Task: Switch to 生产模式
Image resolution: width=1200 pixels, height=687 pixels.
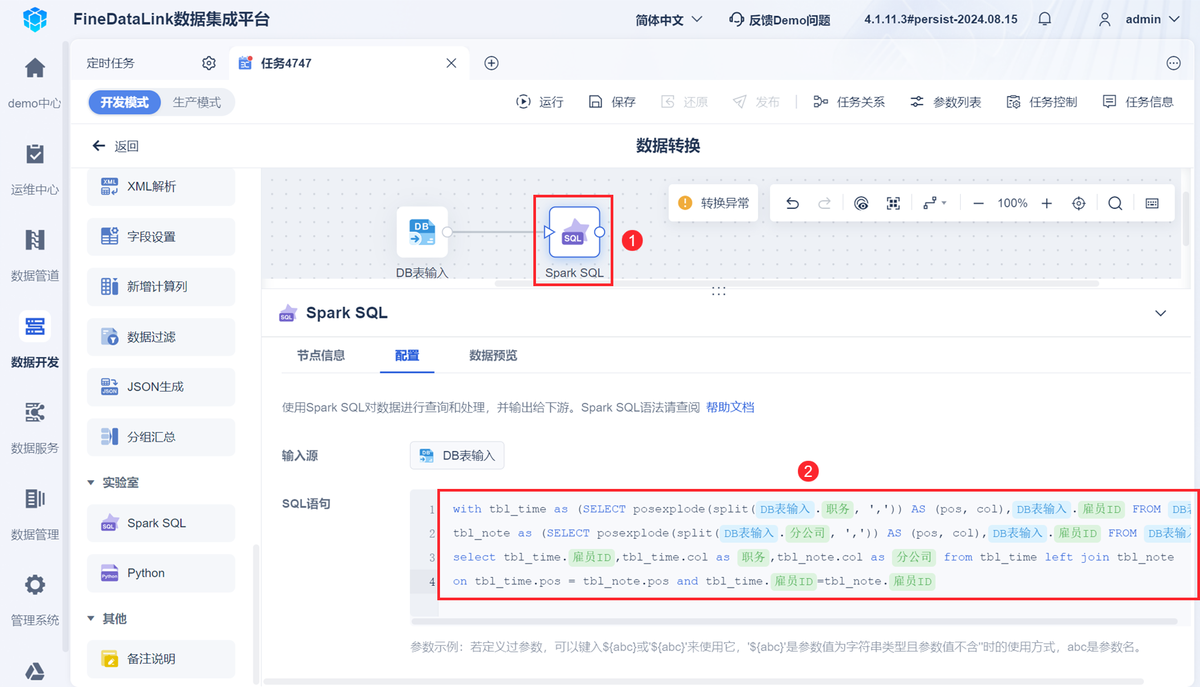Action: tap(197, 102)
